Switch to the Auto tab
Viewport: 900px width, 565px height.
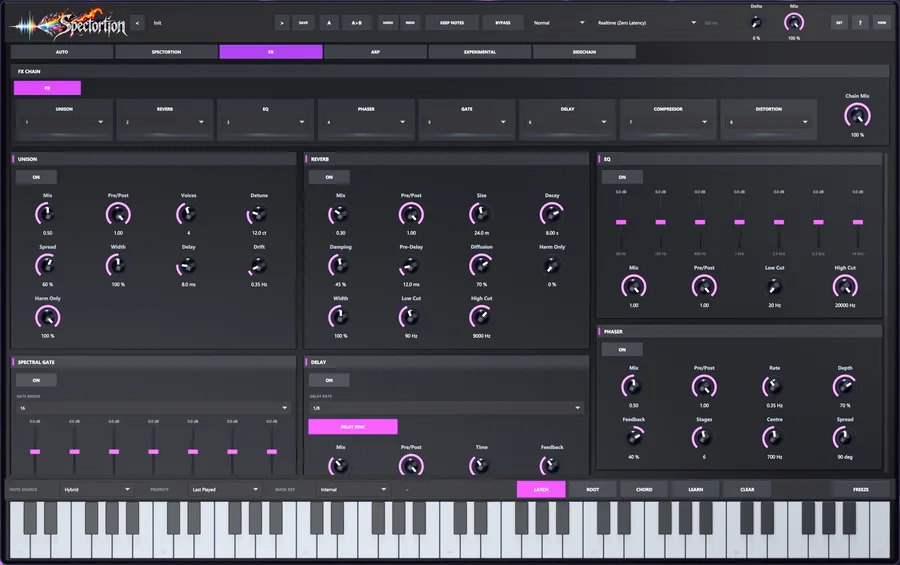[62, 52]
